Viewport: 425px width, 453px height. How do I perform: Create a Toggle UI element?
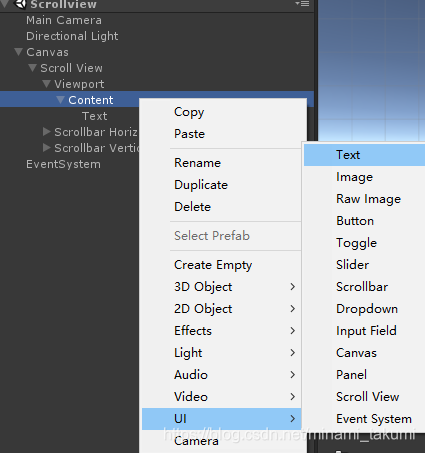(x=364, y=243)
